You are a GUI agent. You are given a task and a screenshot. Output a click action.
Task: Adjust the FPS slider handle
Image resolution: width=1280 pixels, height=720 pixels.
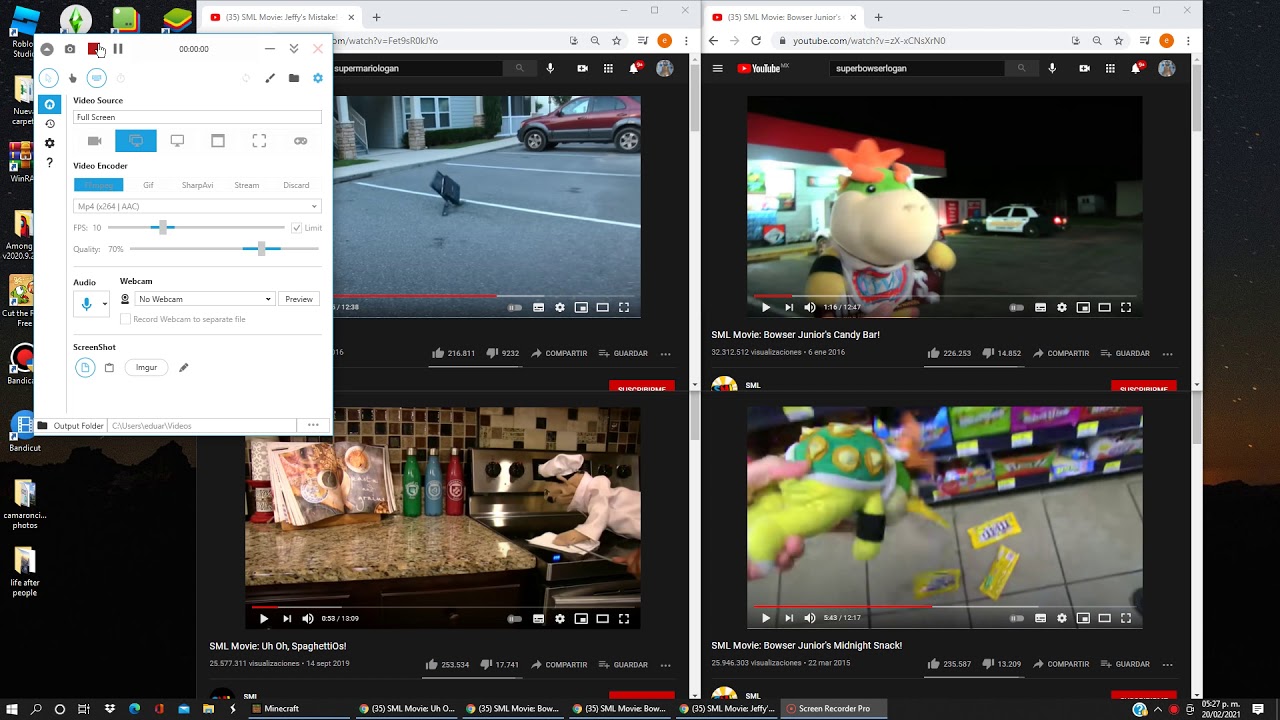coord(163,228)
